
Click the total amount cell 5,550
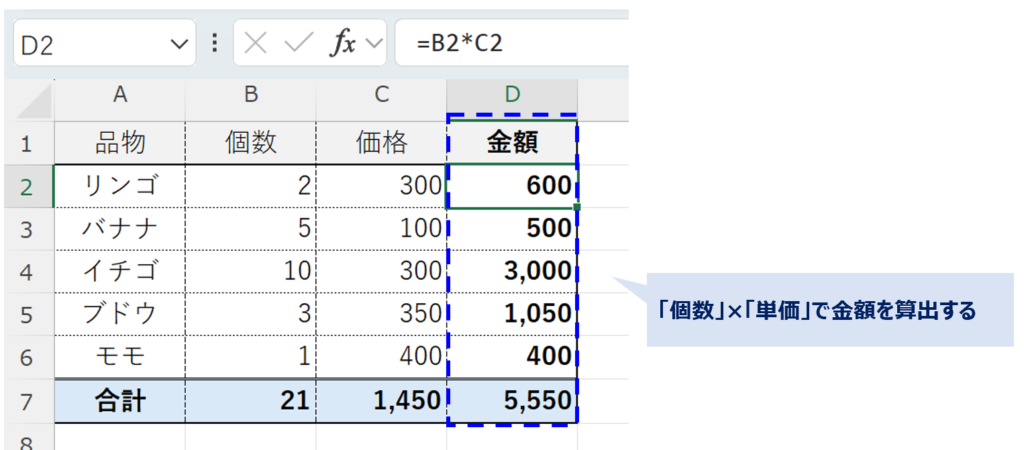[513, 400]
